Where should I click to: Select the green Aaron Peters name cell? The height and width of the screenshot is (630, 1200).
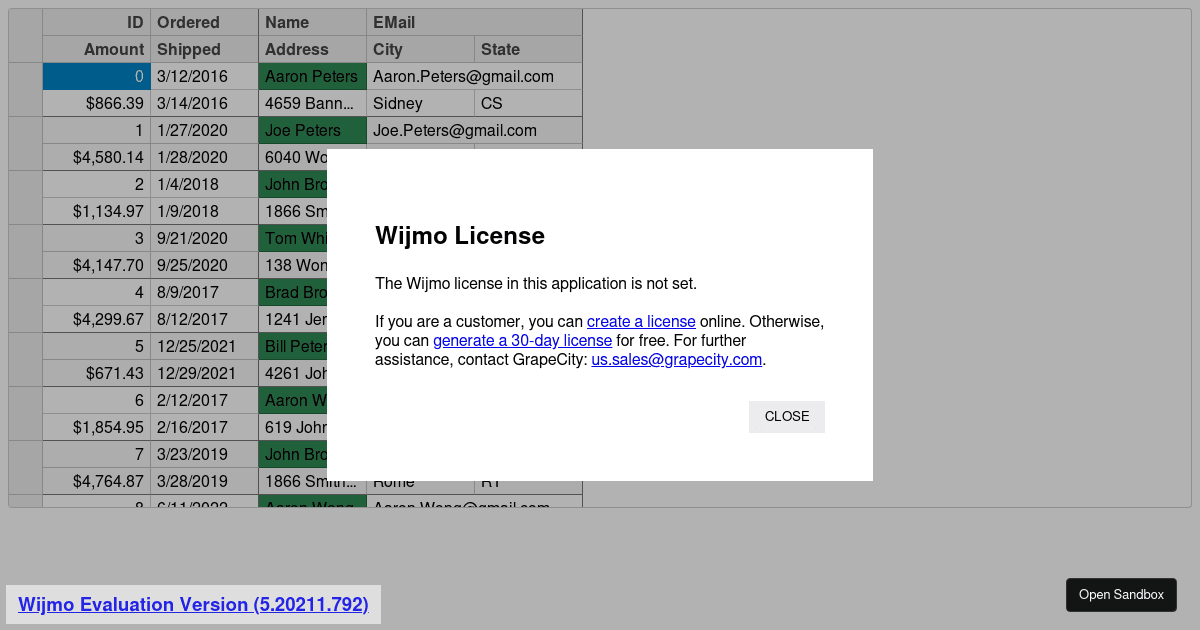310,76
